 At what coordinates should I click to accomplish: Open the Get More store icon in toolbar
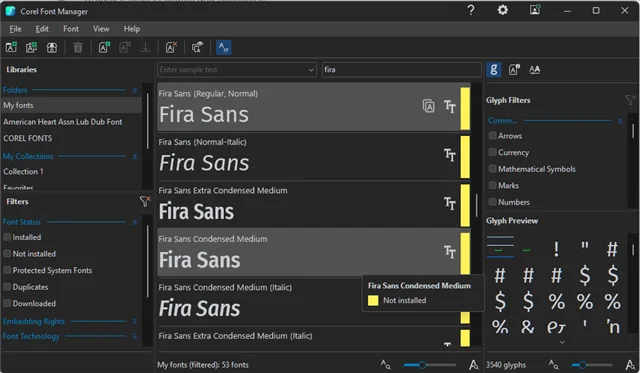[x=52, y=47]
